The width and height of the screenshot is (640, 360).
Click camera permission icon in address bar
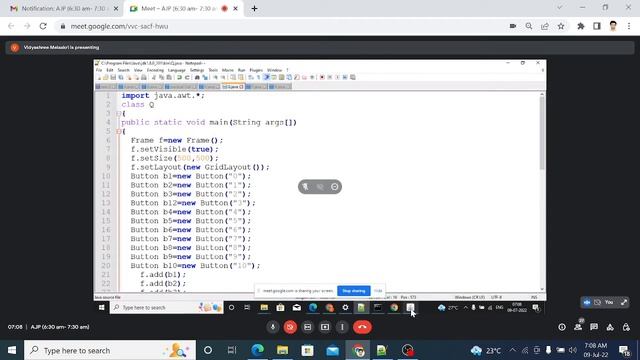(x=513, y=26)
